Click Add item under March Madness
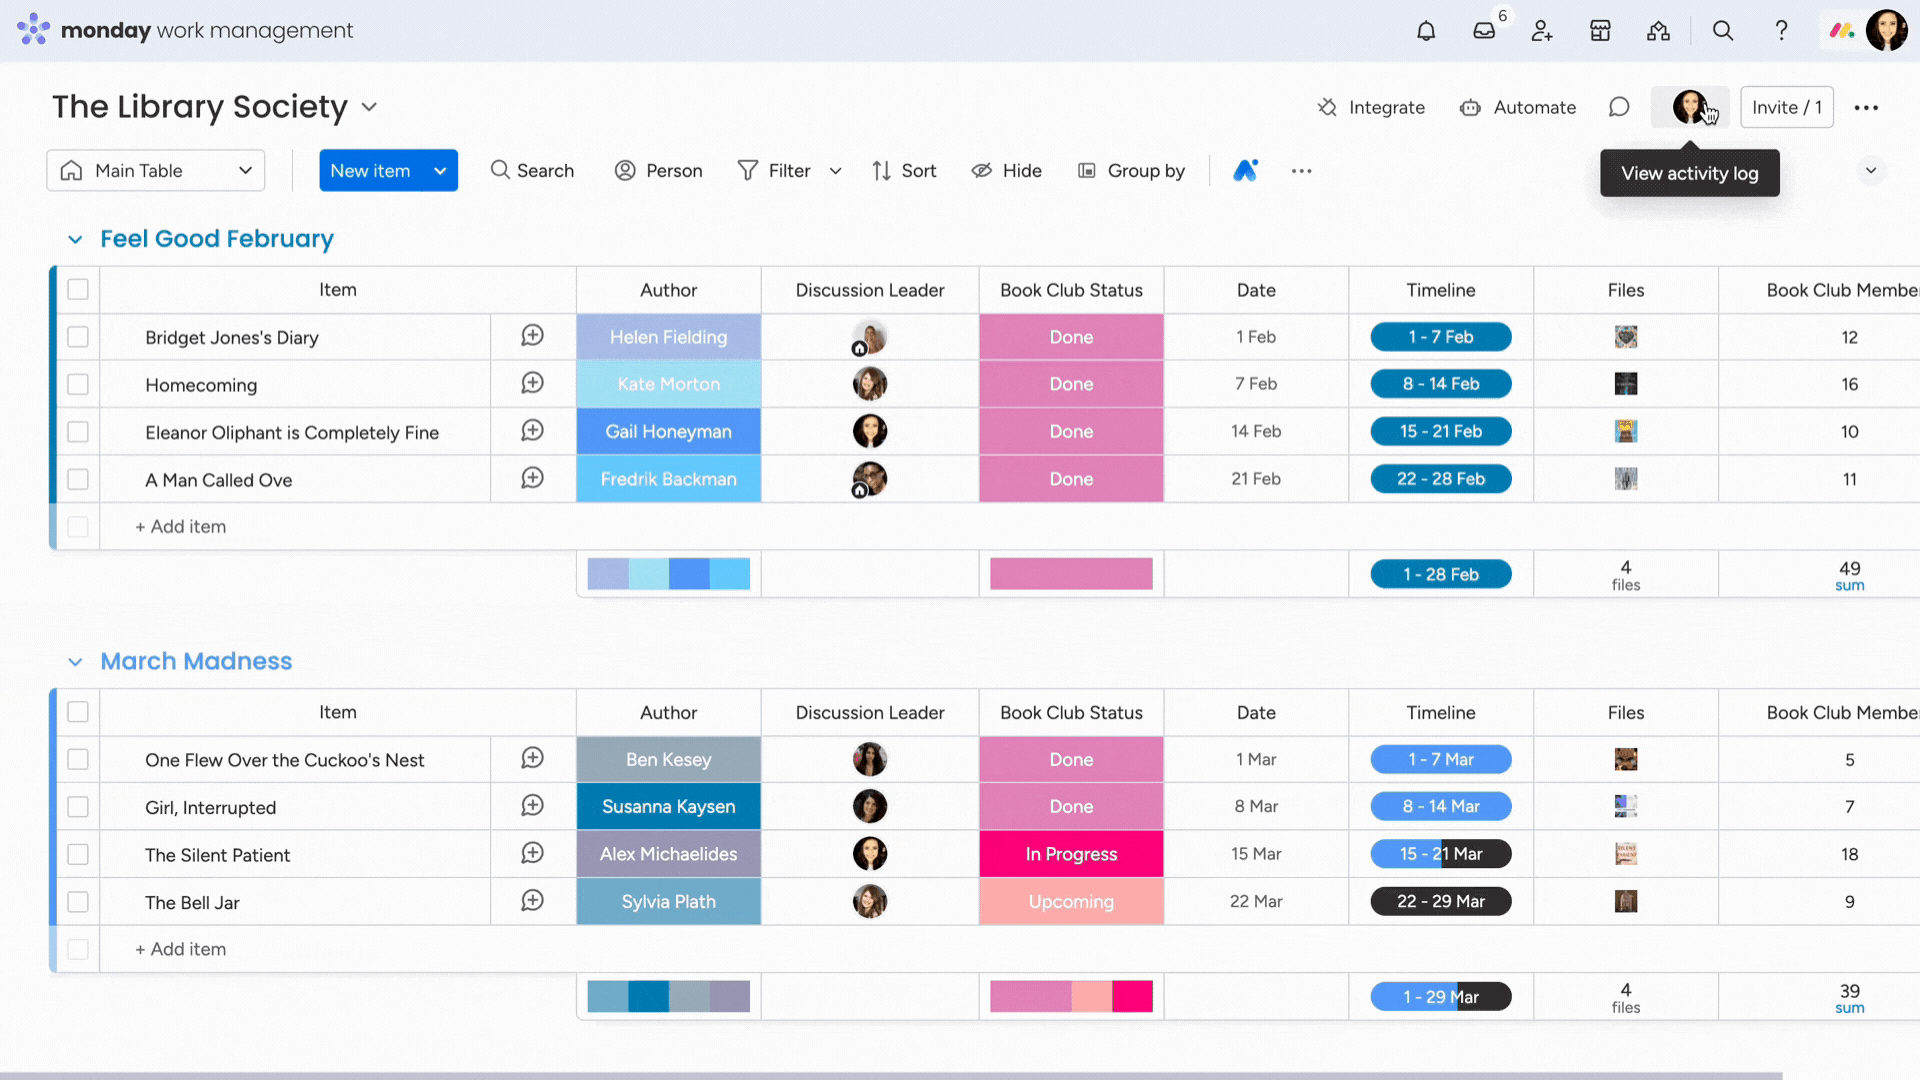1920x1080 pixels. pos(181,949)
